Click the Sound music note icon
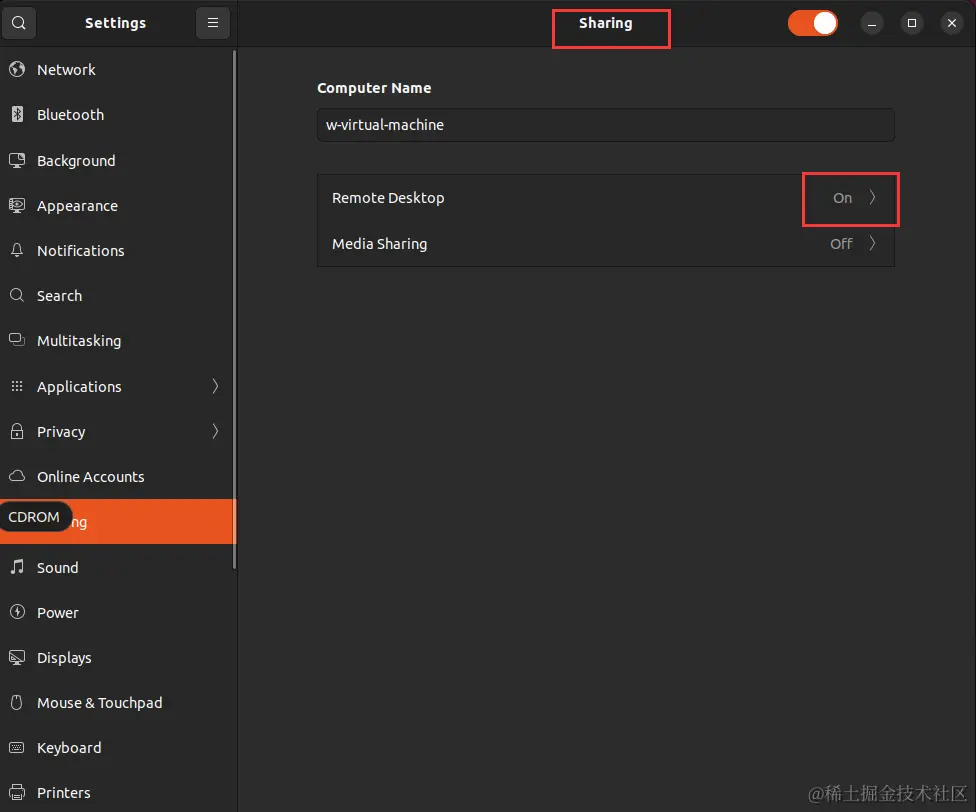This screenshot has width=976, height=812. click(x=17, y=566)
